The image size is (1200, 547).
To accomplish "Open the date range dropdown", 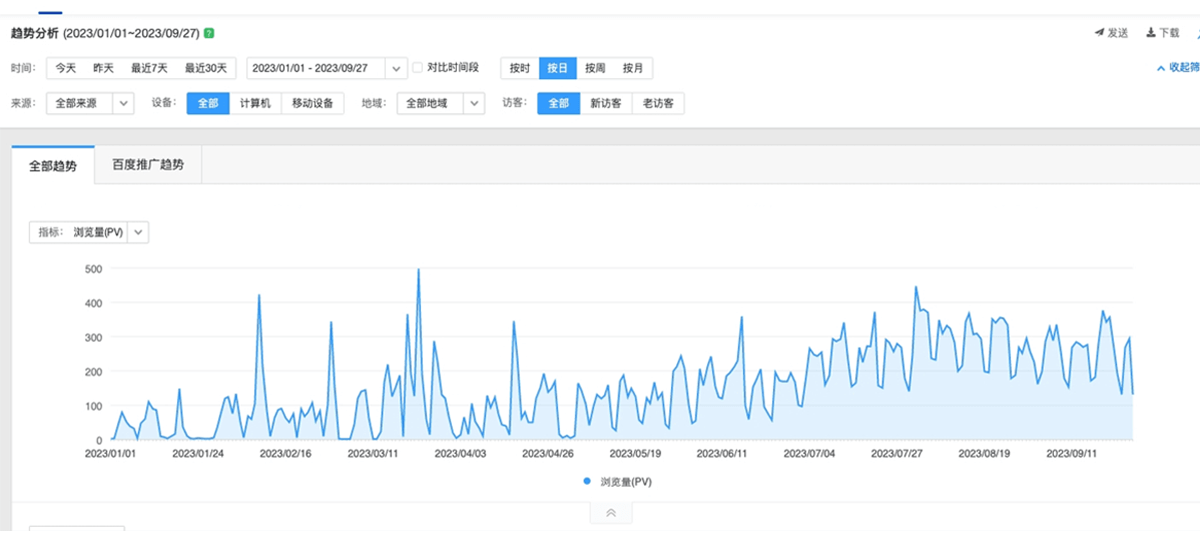I will (396, 68).
